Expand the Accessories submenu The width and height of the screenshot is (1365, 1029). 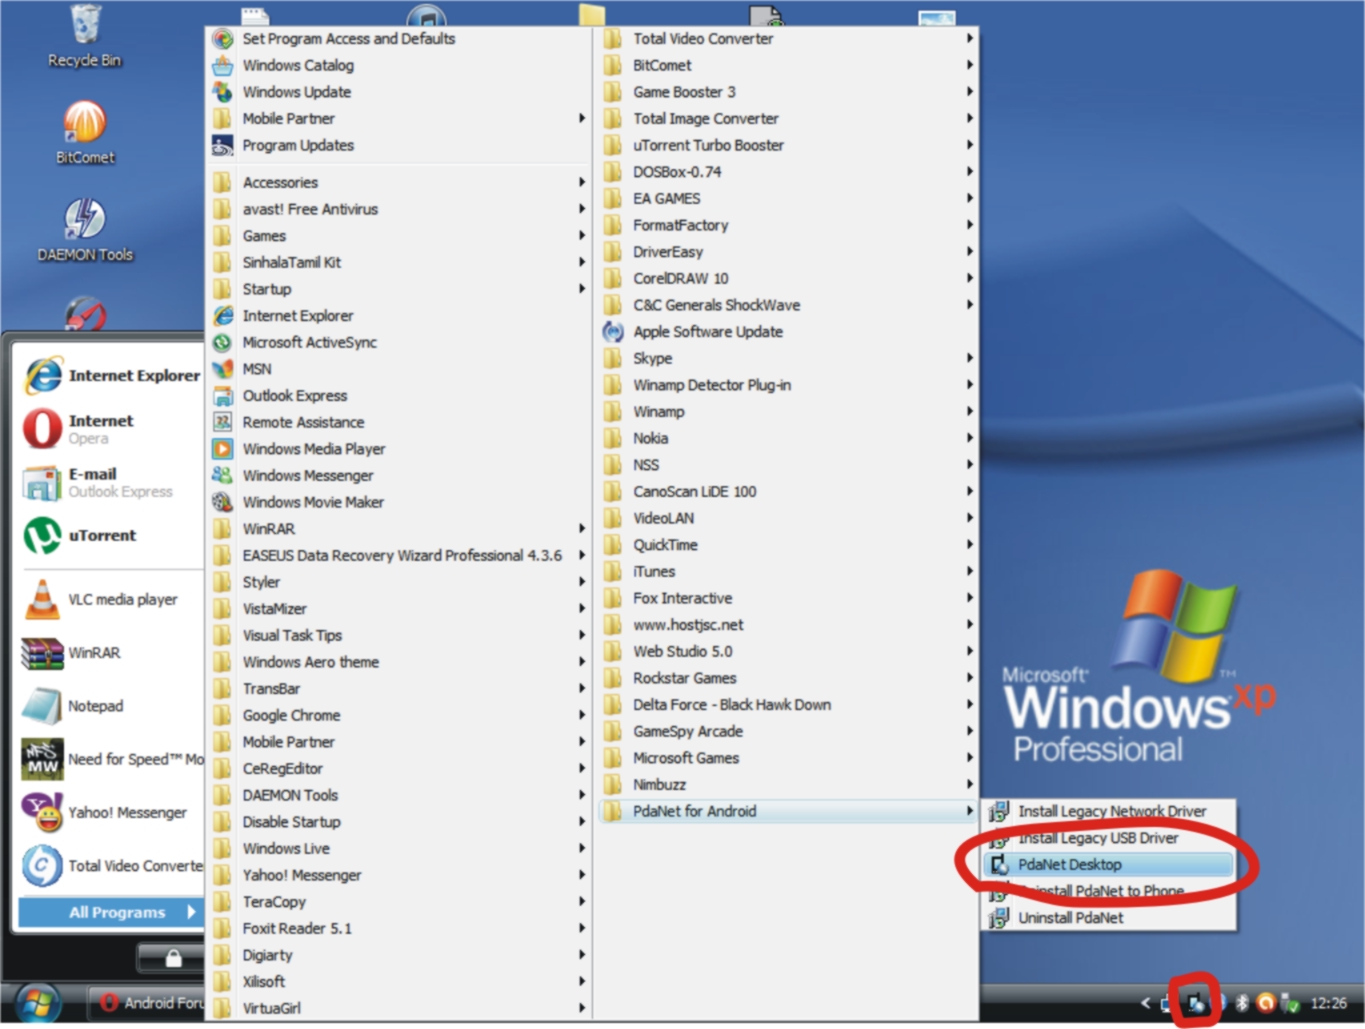pyautogui.click(x=280, y=183)
